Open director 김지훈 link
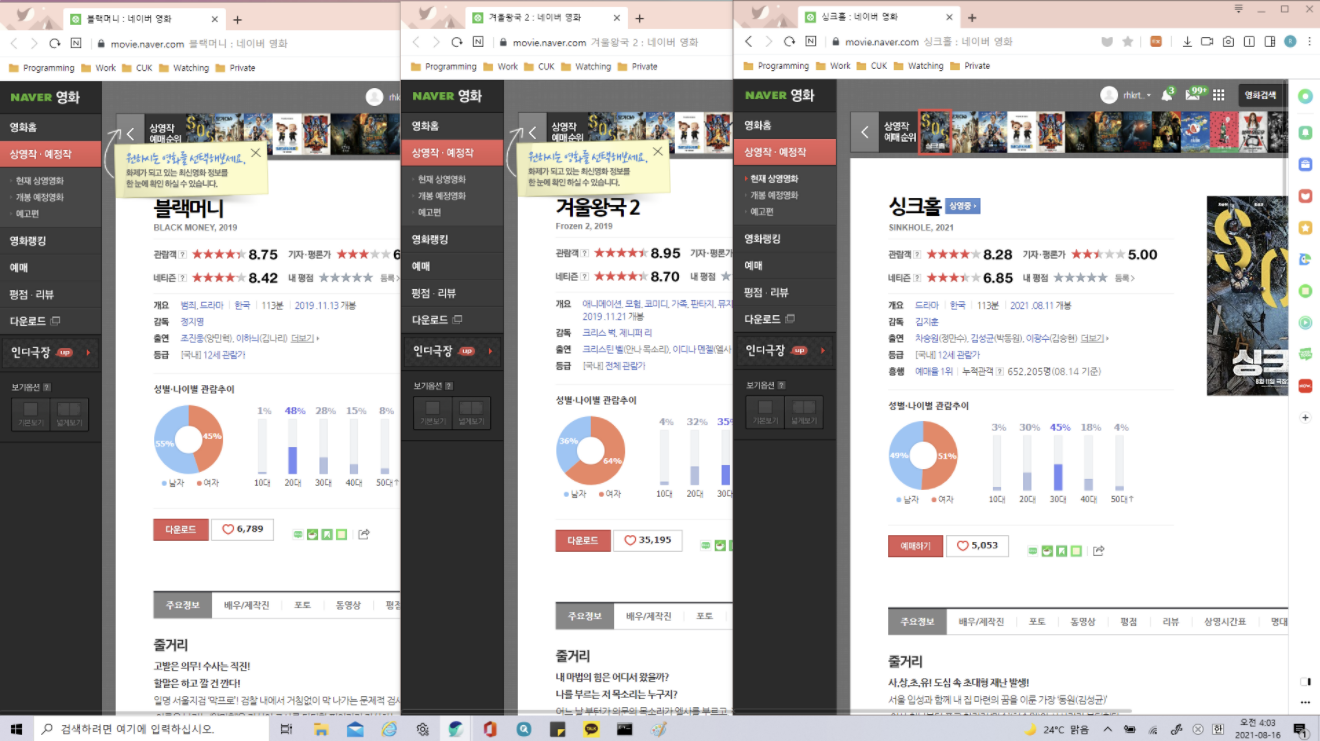Screen dimensions: 1320x741 [x=925, y=322]
